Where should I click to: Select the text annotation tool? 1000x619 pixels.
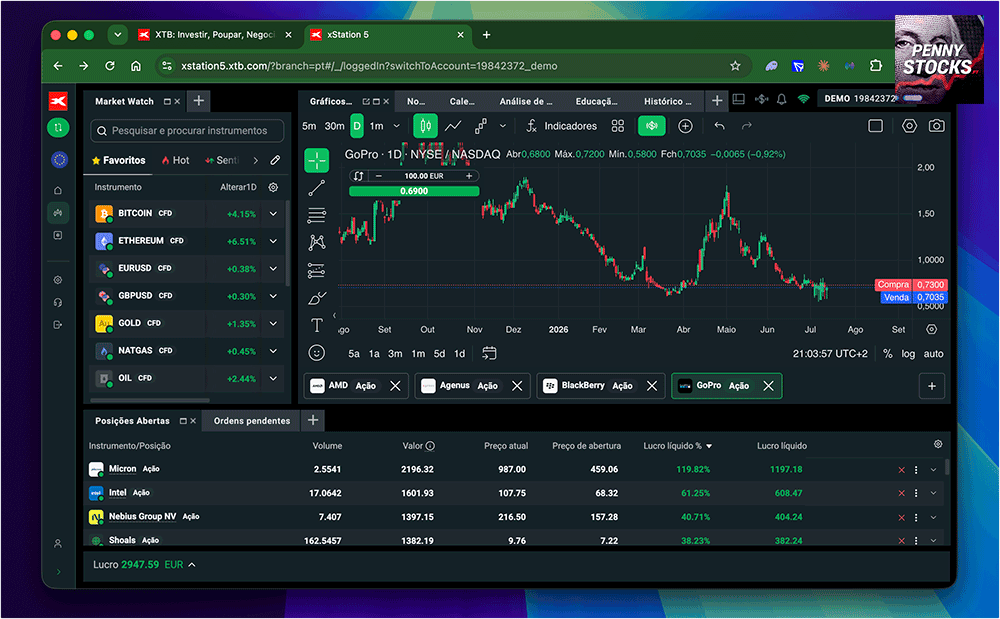click(316, 325)
